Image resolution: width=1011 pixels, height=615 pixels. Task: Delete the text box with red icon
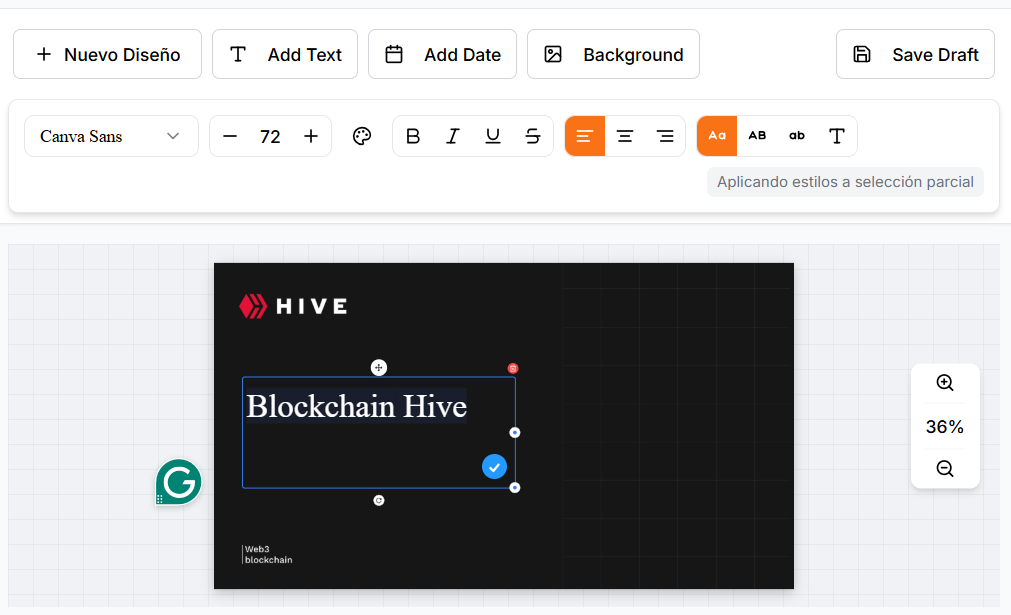513,368
